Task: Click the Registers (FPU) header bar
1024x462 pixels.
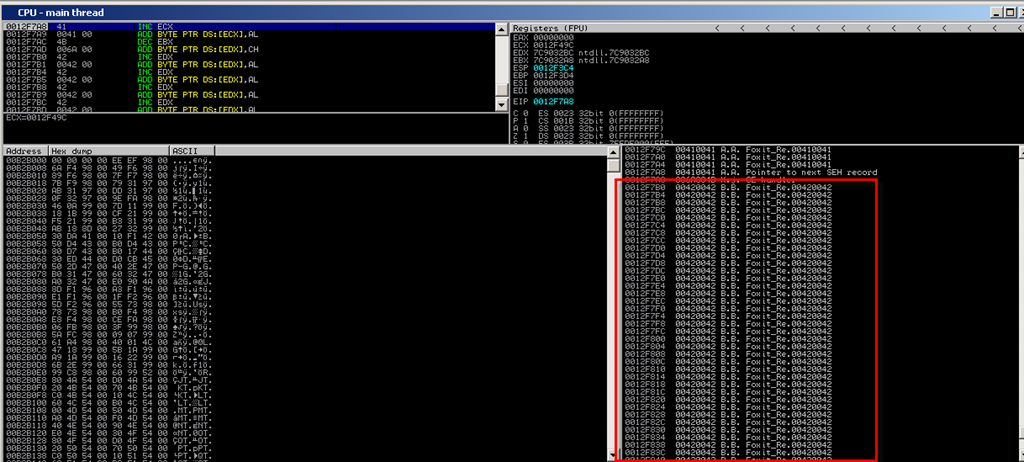Action: [x=560, y=27]
